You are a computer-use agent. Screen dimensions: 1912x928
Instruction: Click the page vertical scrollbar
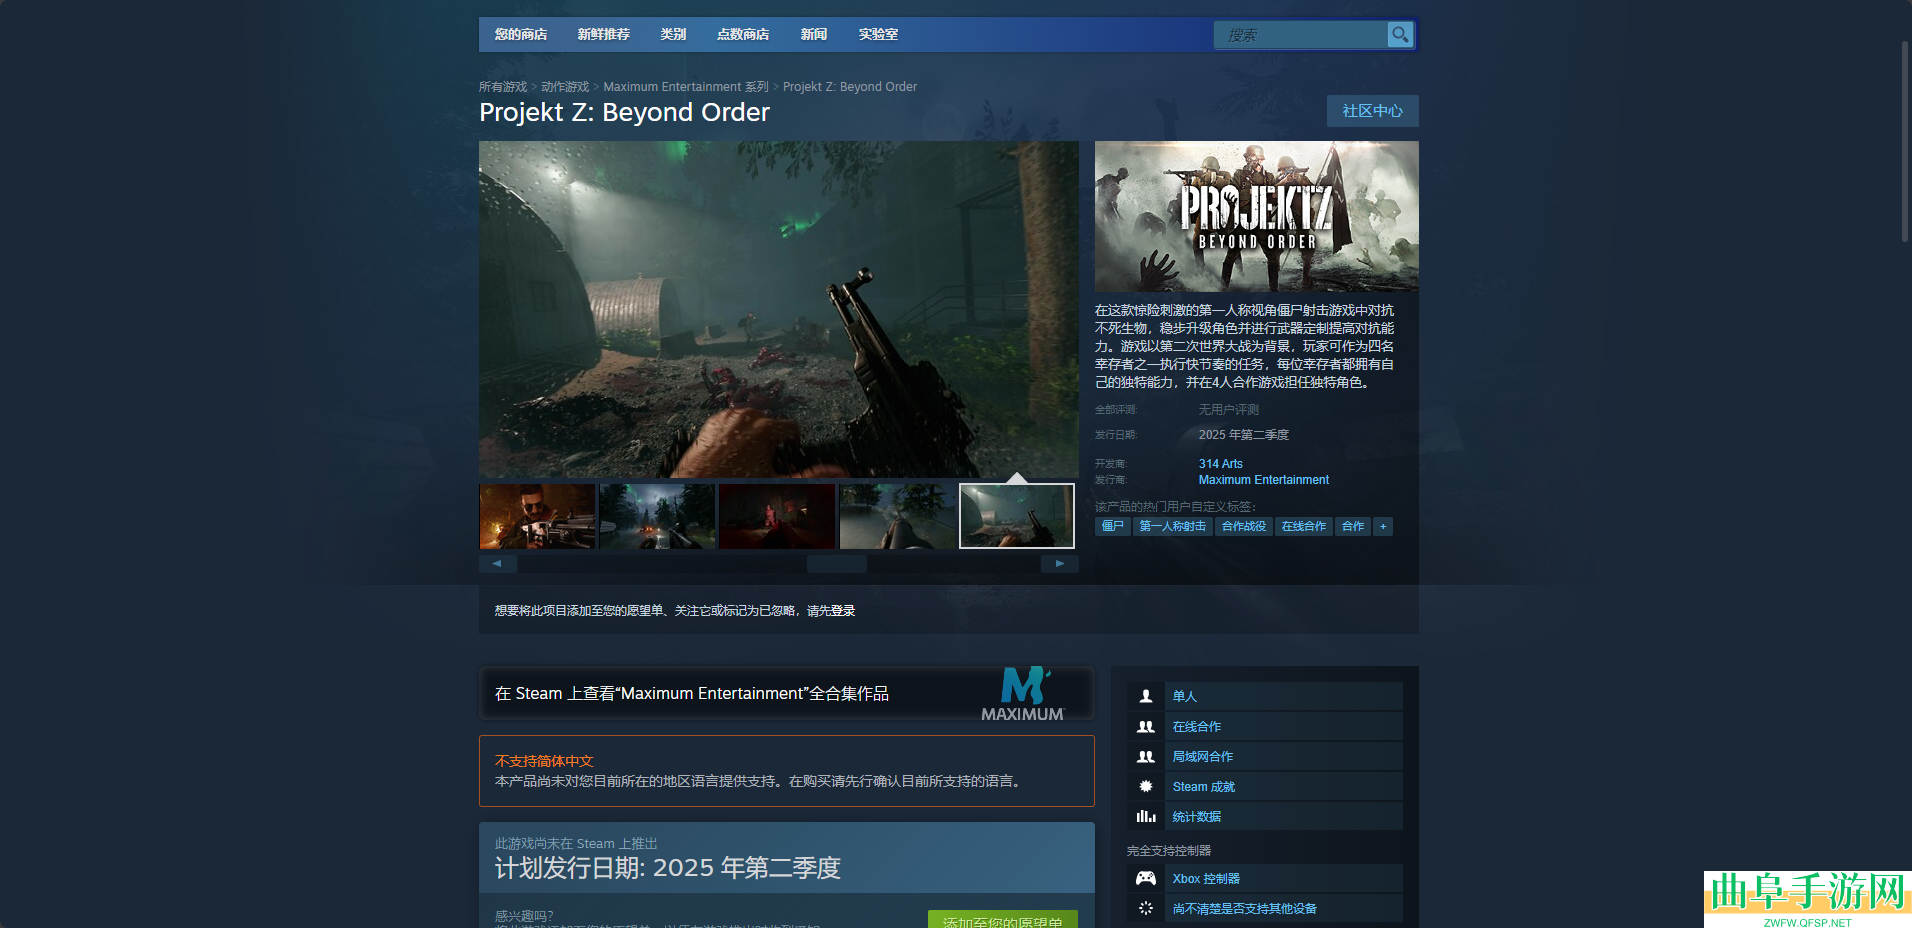click(x=1905, y=140)
